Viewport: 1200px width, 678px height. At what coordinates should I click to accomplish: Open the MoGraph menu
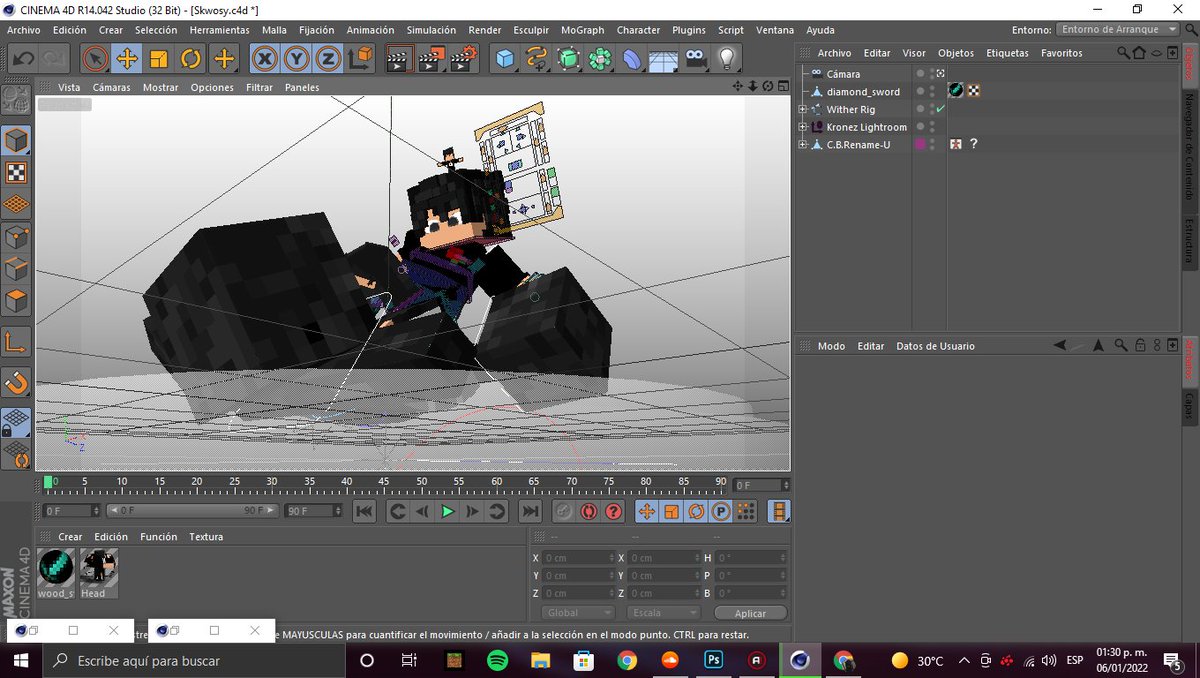pos(582,30)
